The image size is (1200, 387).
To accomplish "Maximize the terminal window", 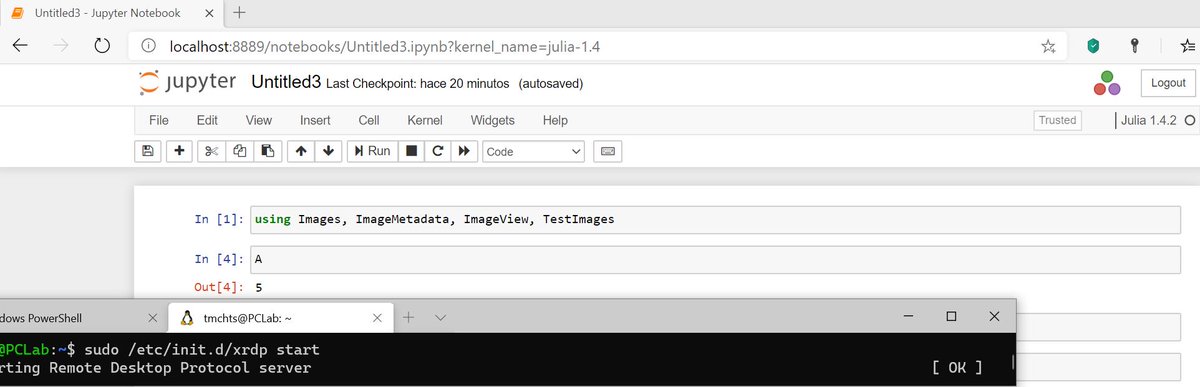I will pyautogui.click(x=951, y=316).
